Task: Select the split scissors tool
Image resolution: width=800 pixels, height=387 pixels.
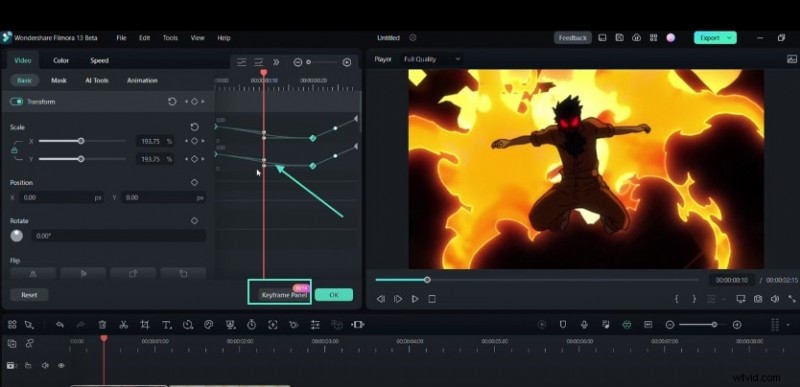Action: click(x=123, y=325)
